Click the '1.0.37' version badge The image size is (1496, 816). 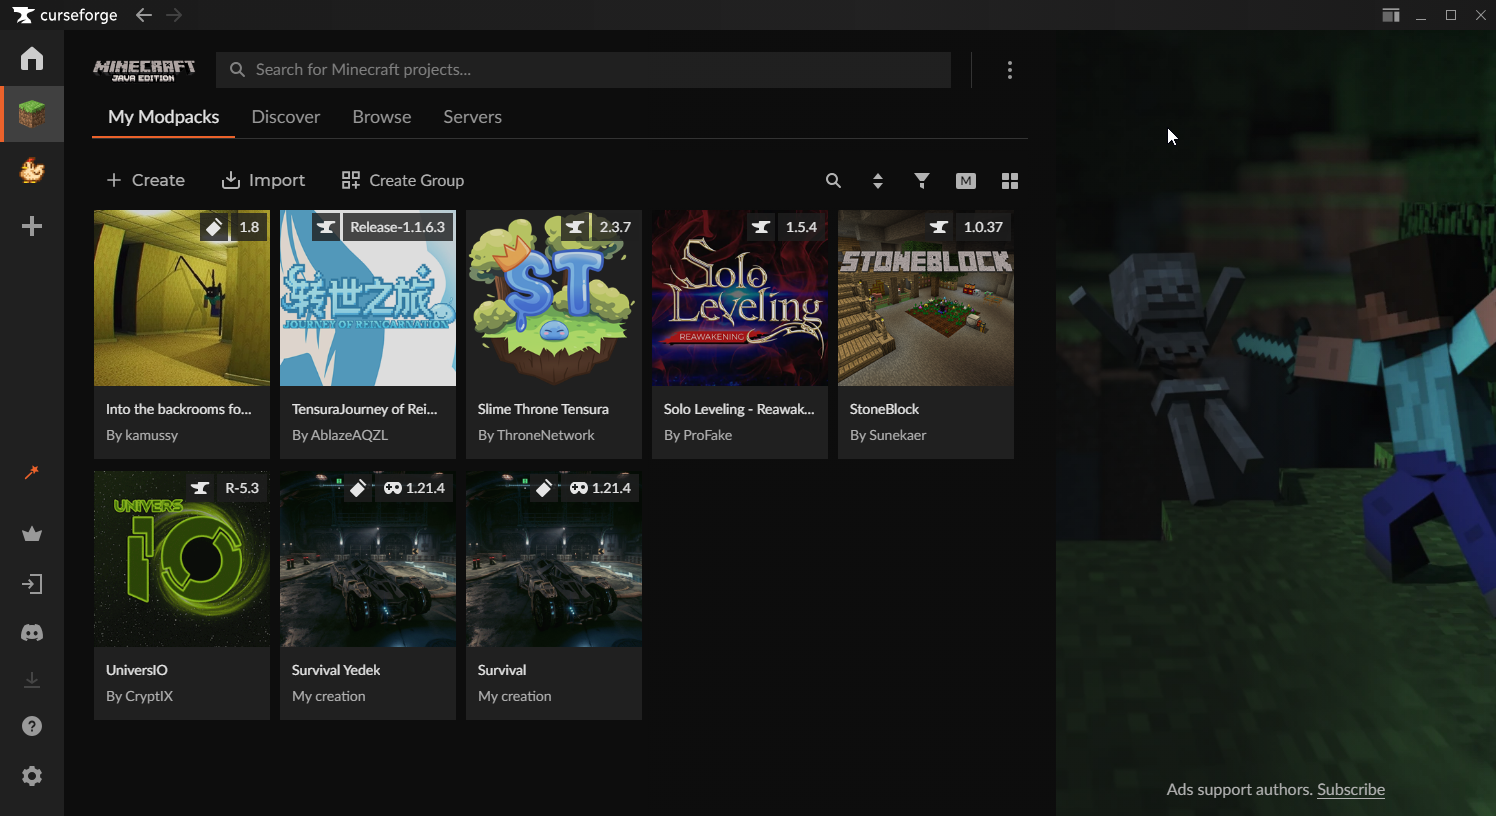(x=983, y=227)
